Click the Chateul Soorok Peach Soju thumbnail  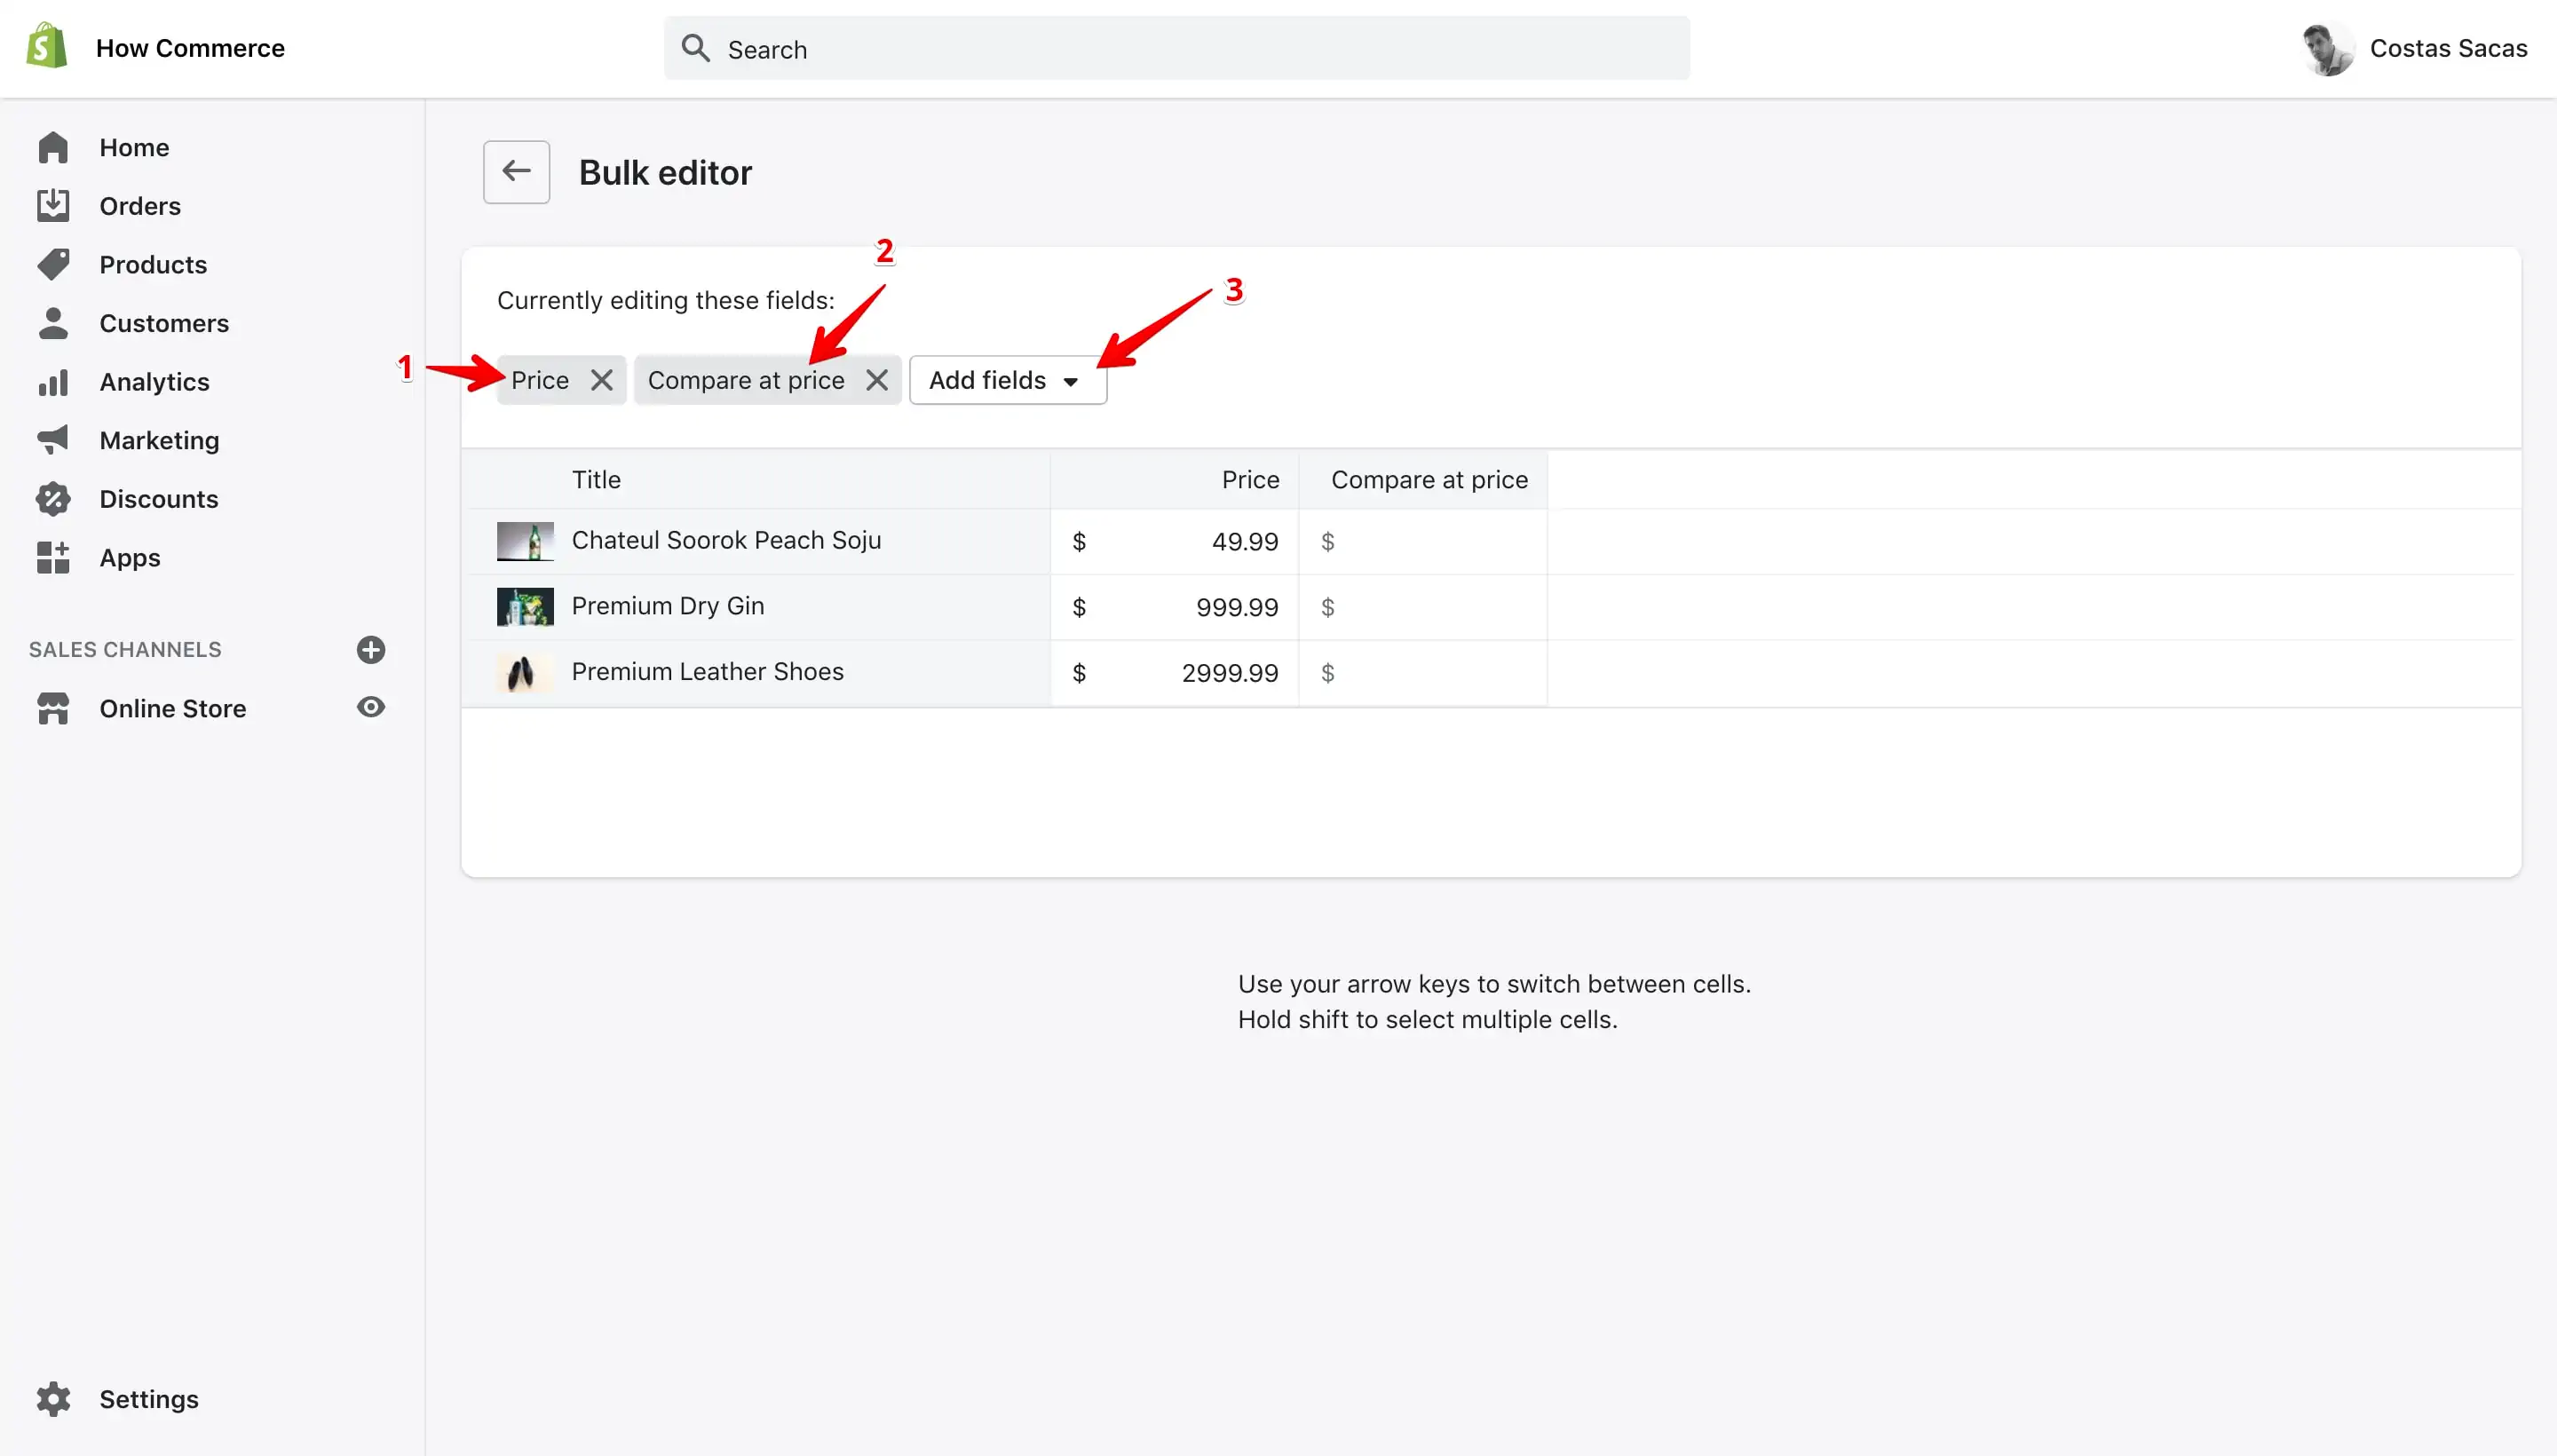point(525,541)
